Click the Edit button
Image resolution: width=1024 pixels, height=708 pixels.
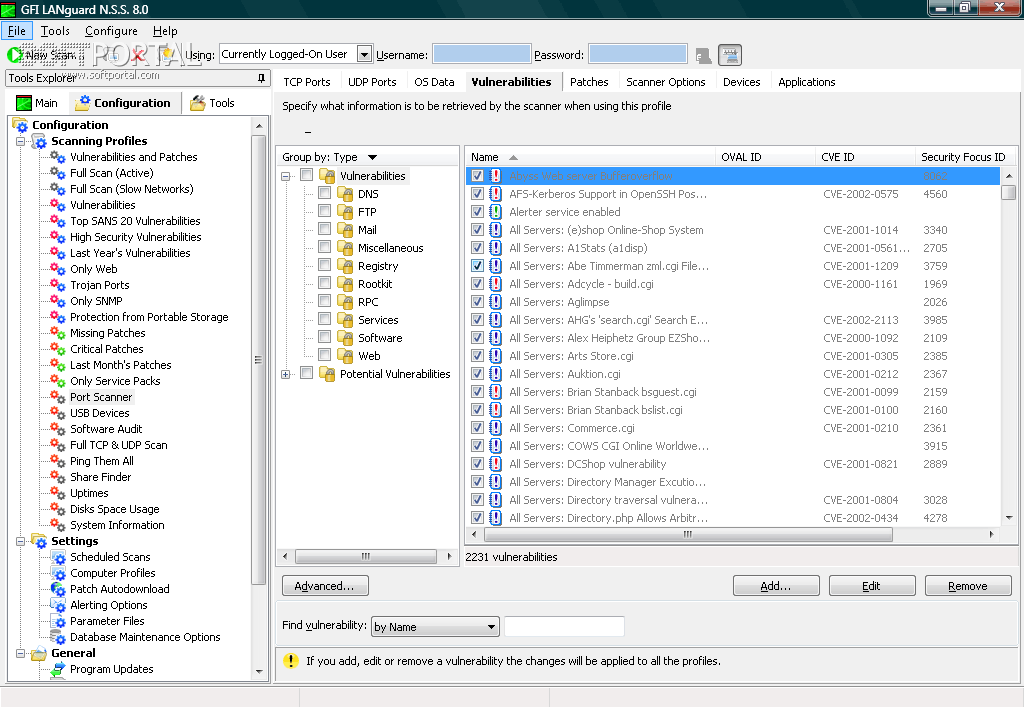pos(872,586)
